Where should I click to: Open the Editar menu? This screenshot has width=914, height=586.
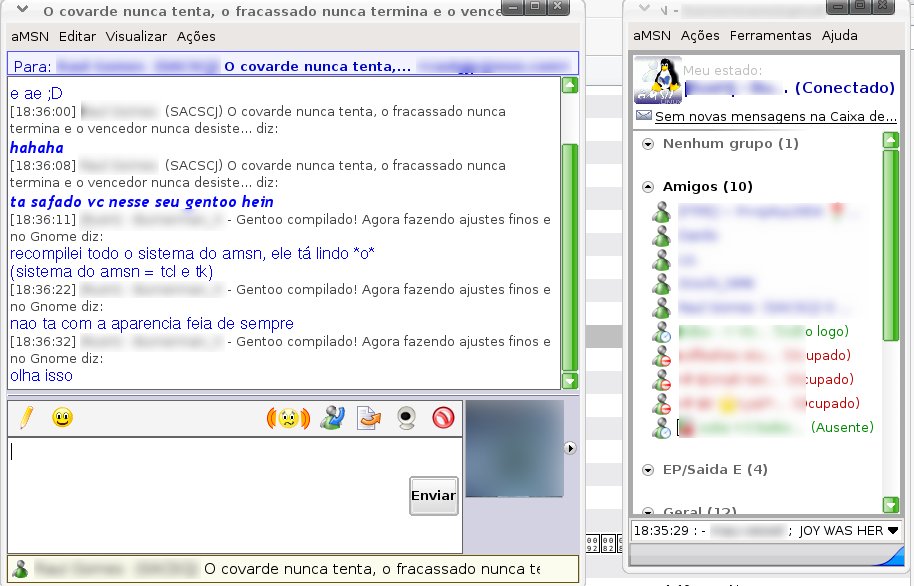click(77, 36)
